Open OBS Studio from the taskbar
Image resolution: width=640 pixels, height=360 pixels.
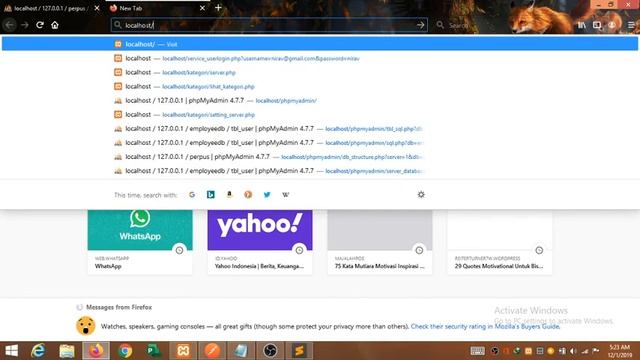[270, 351]
